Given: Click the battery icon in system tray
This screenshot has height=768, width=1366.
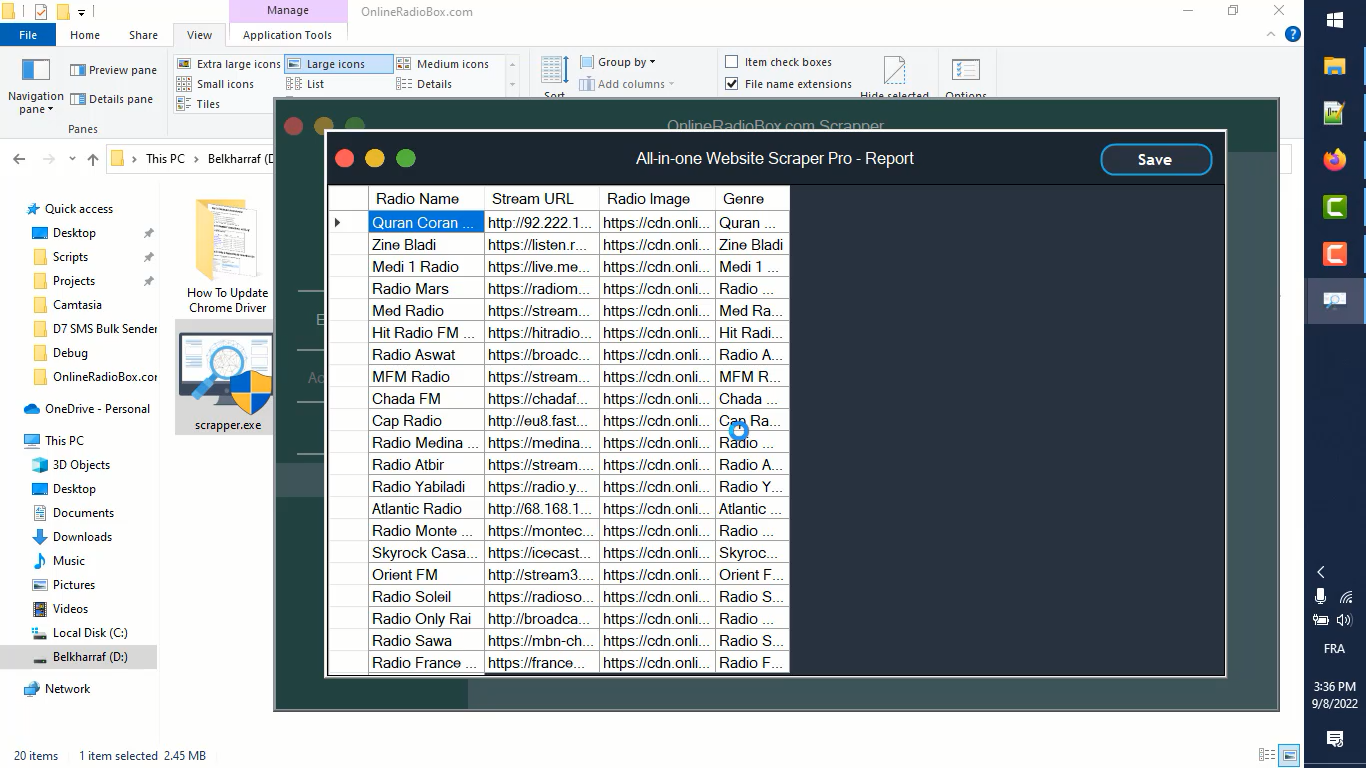Looking at the screenshot, I should 1321,620.
